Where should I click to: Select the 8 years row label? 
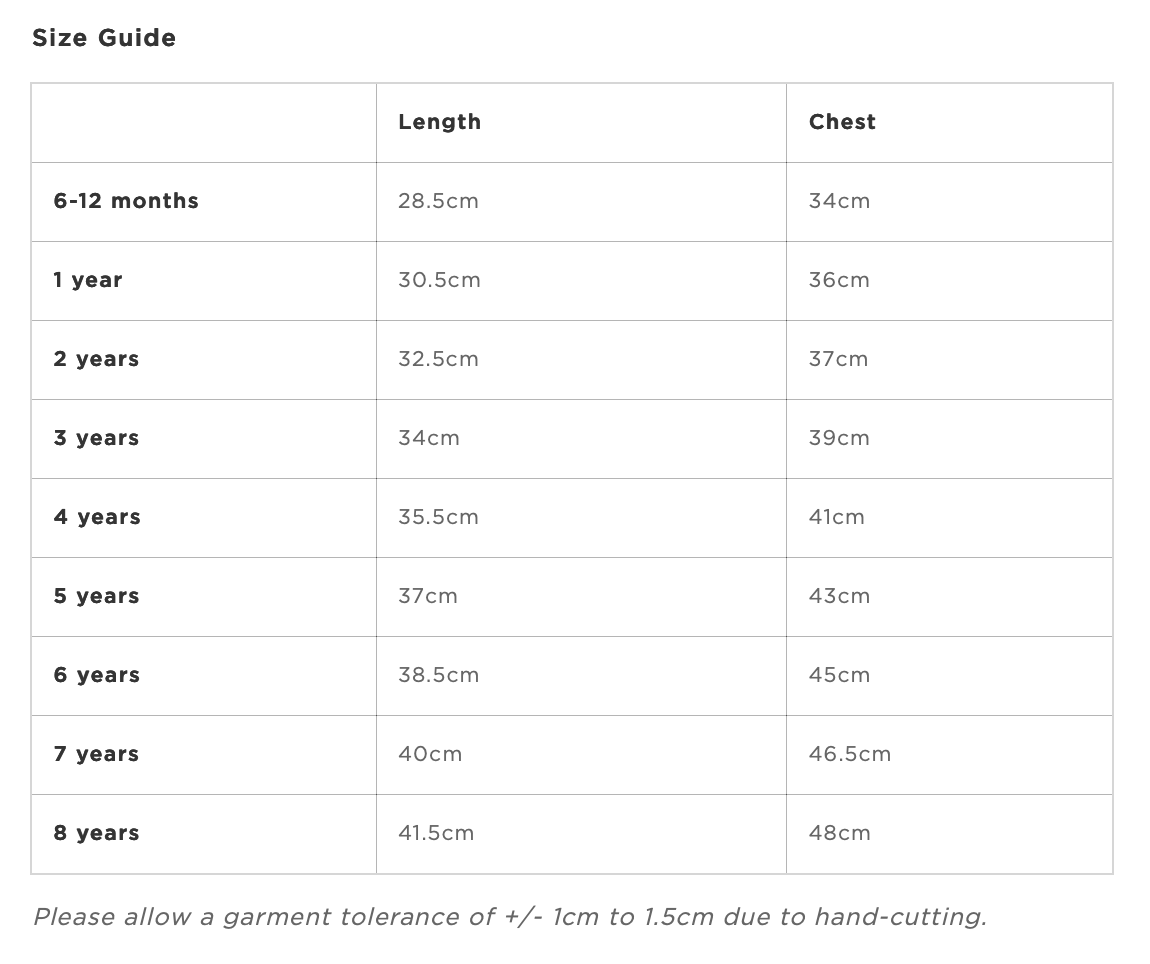pyautogui.click(x=96, y=833)
